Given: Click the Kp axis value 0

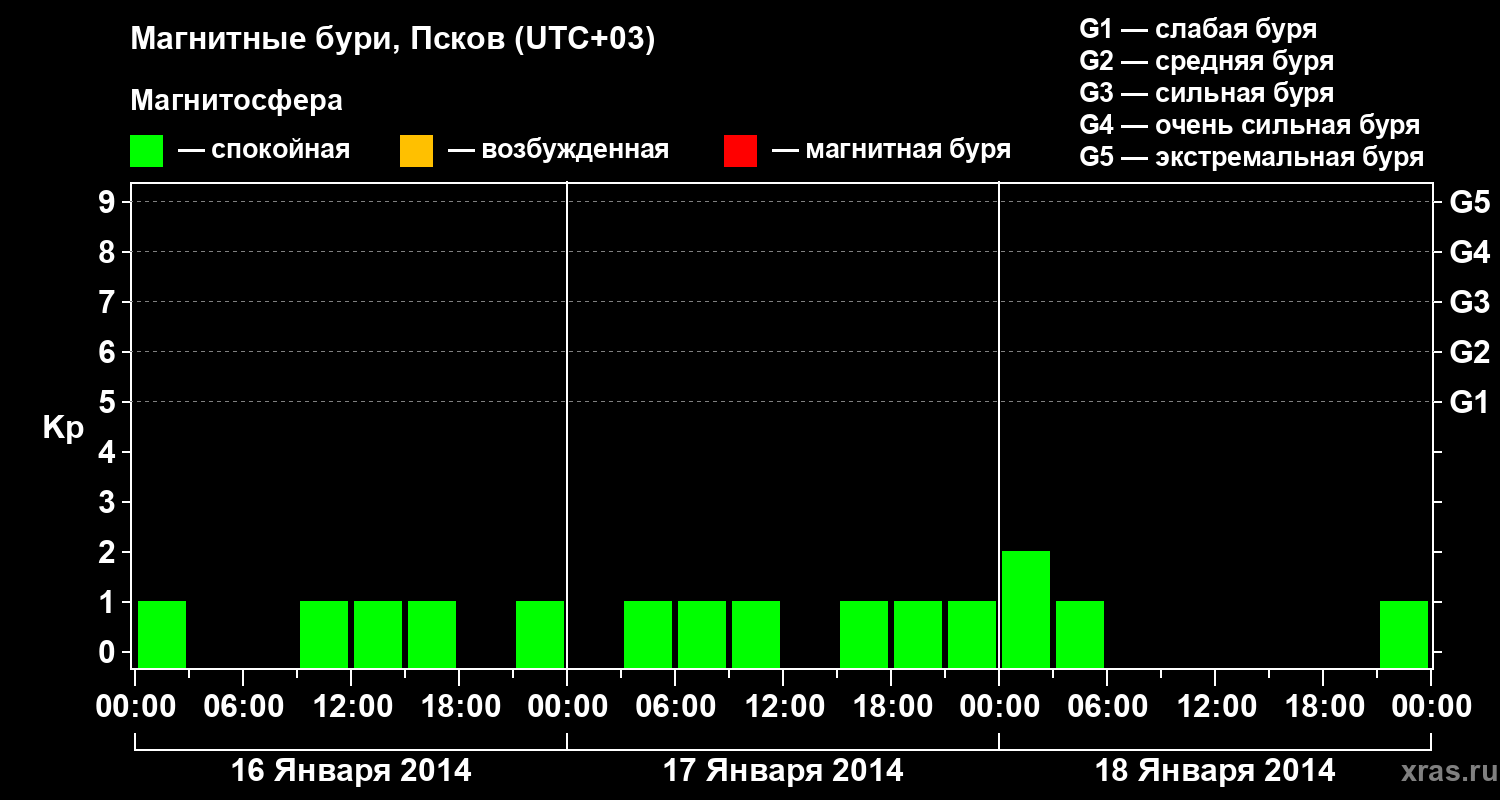Looking at the screenshot, I should coord(109,652).
